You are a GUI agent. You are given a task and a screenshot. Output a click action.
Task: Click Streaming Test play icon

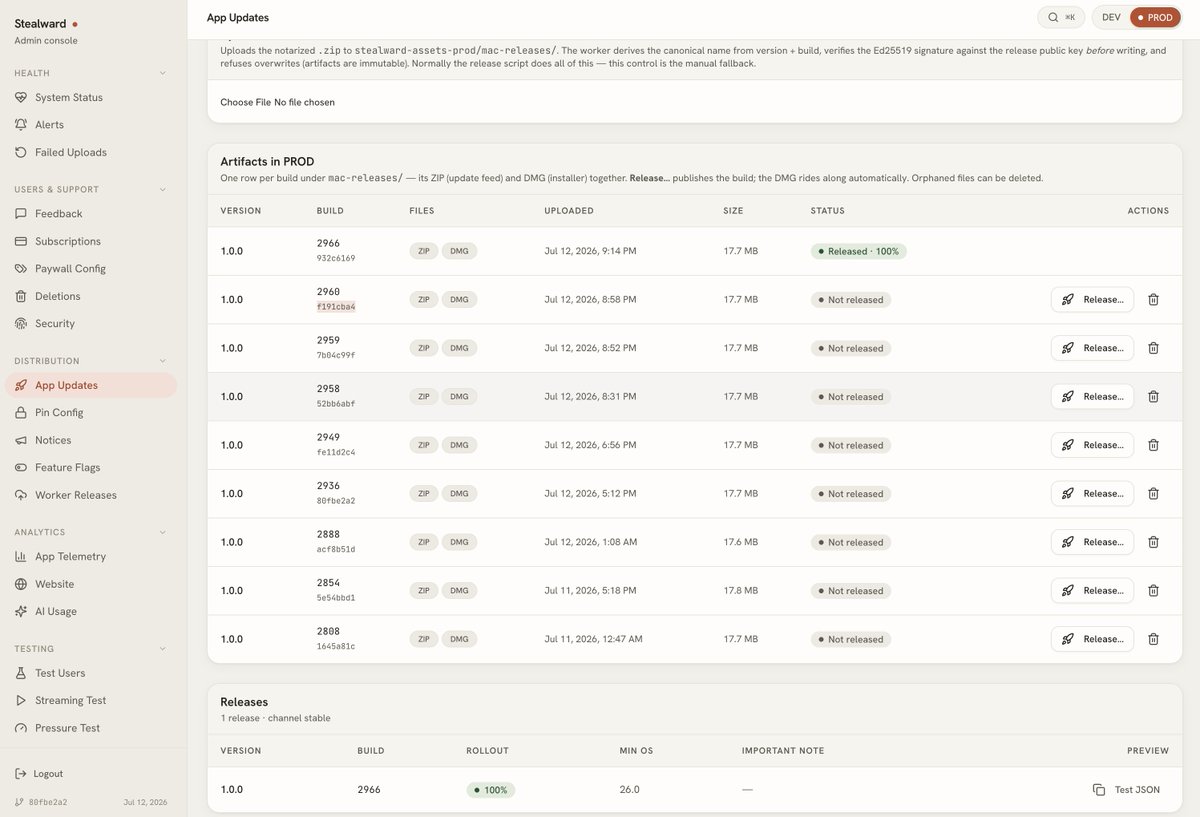pyautogui.click(x=21, y=701)
